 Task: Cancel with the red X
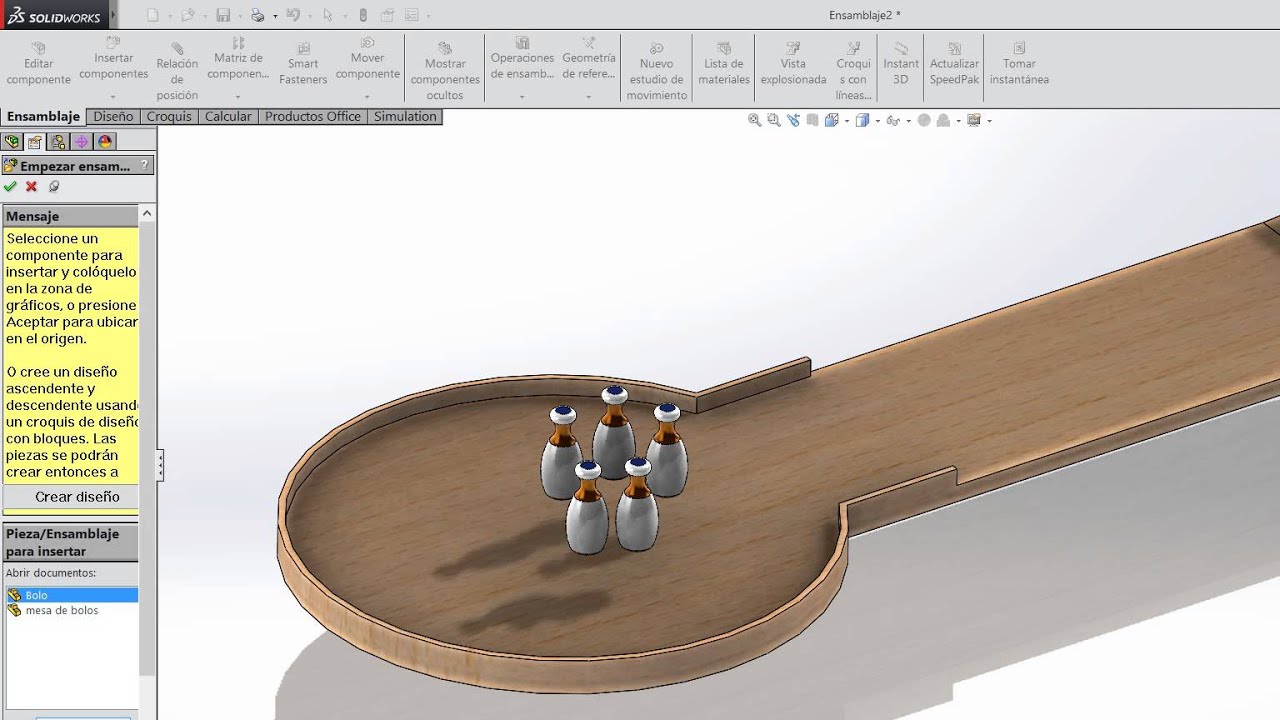tap(31, 186)
